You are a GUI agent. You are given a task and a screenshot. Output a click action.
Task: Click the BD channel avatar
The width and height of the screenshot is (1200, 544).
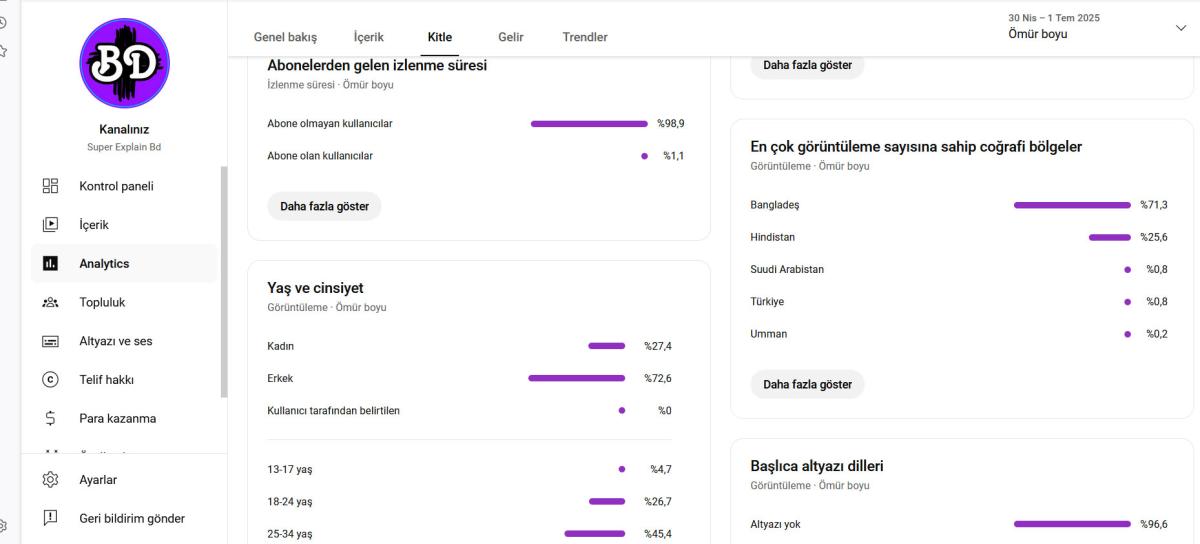click(124, 64)
